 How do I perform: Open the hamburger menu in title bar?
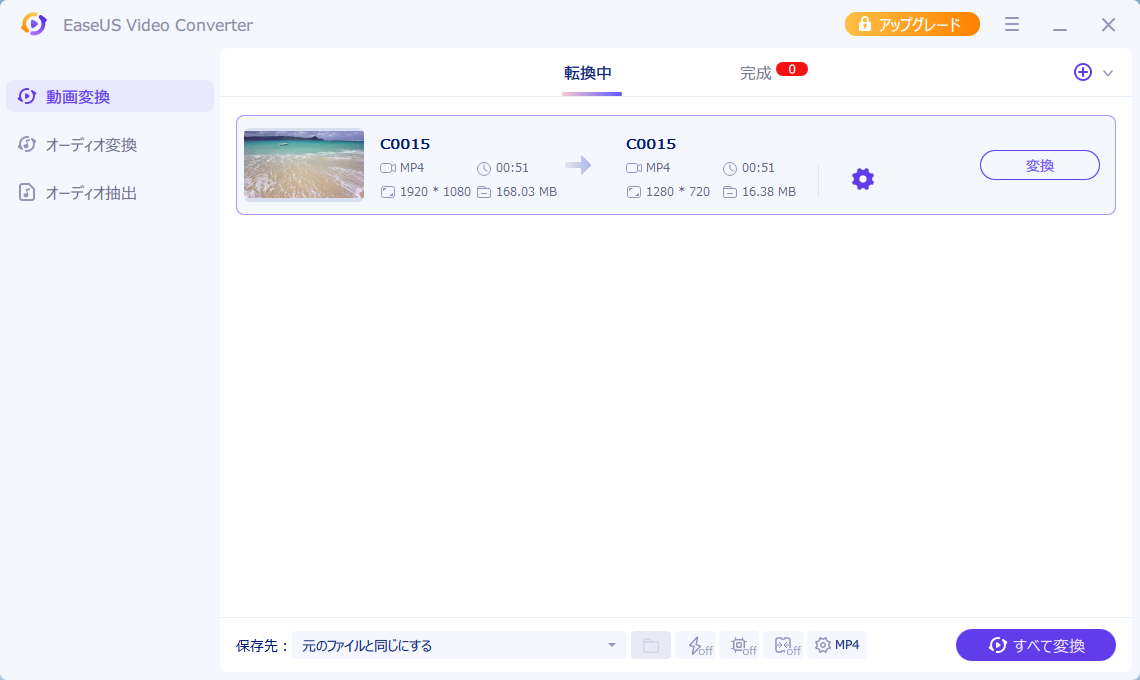coord(1012,25)
